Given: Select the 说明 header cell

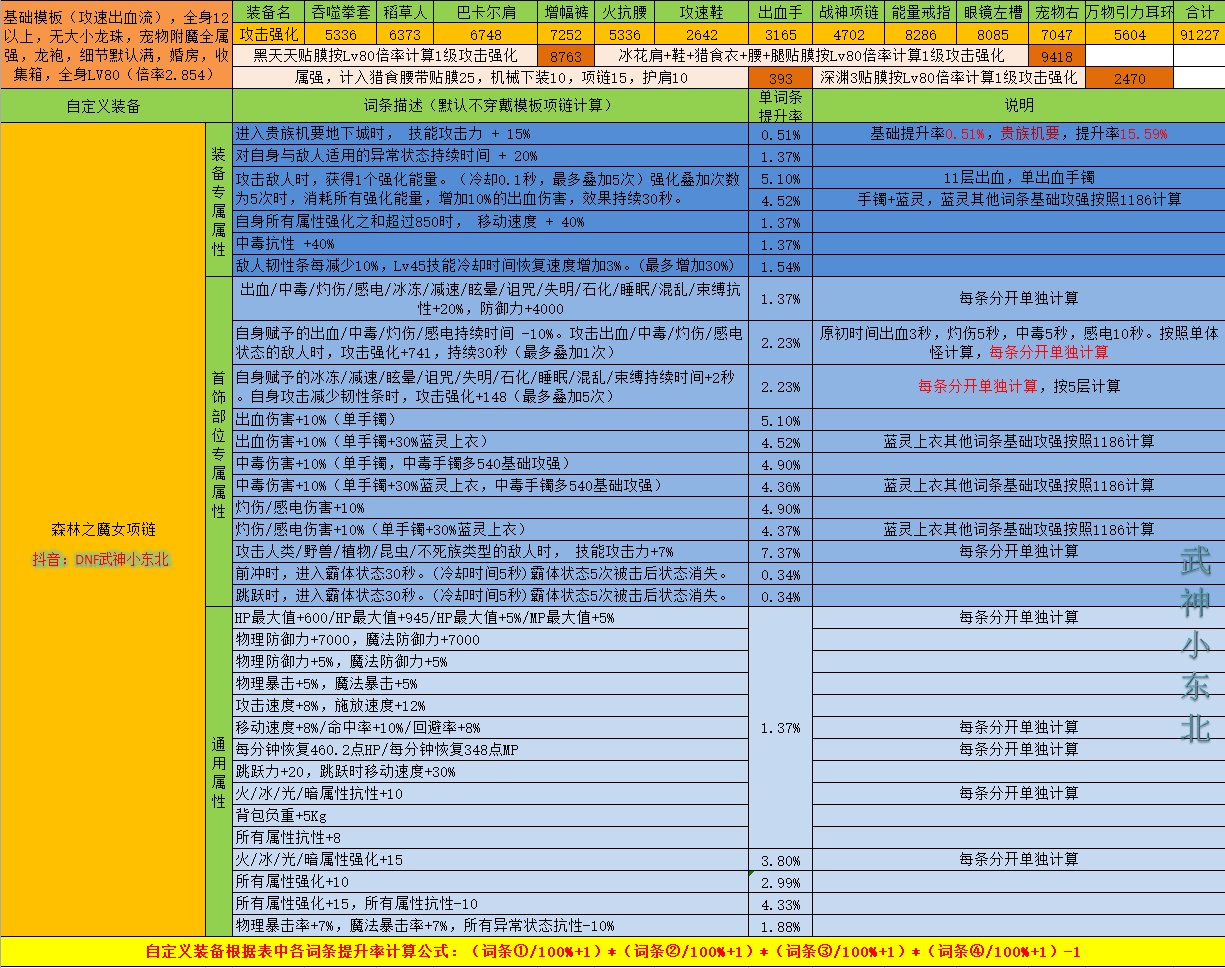Looking at the screenshot, I should (x=1018, y=106).
